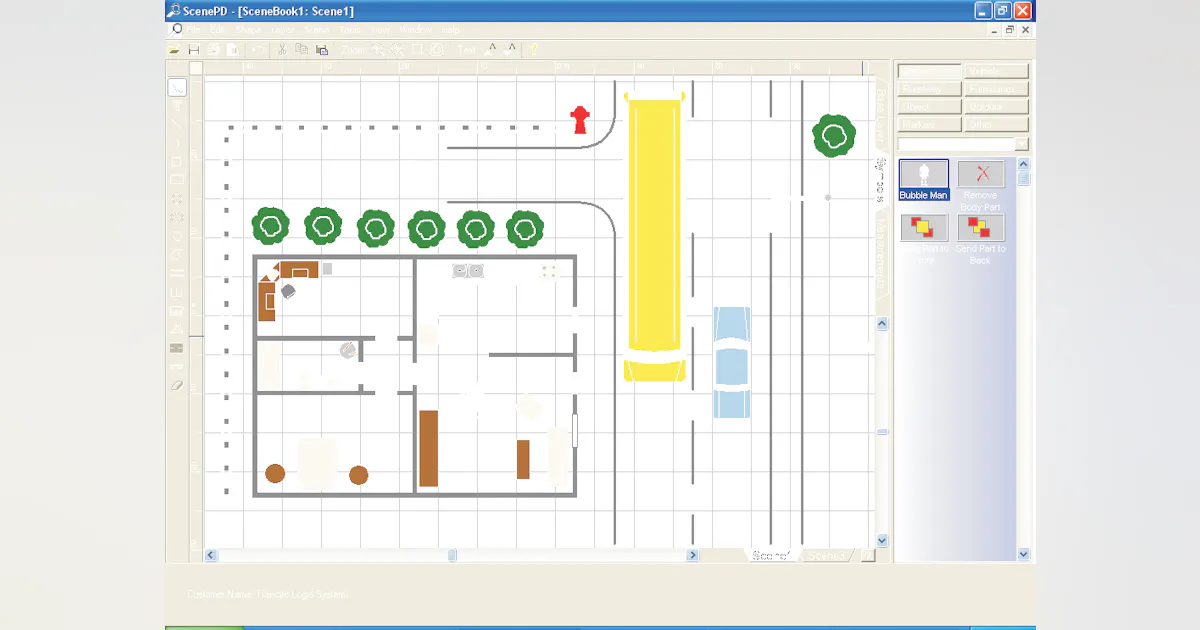Select the yellow bus on the road
1200x630 pixels.
click(654, 236)
